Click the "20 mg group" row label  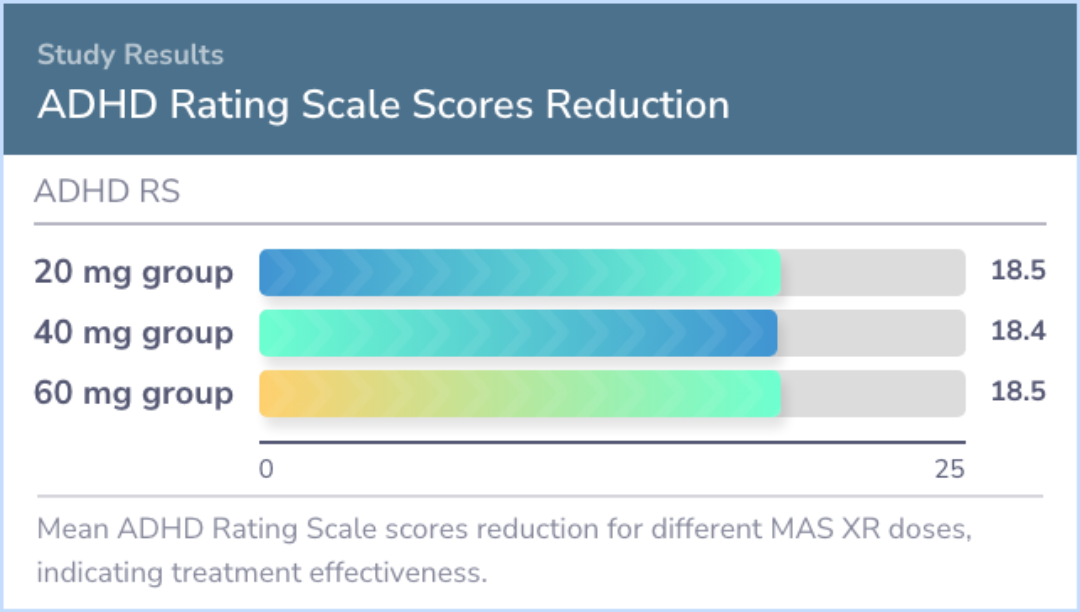[x=133, y=272]
